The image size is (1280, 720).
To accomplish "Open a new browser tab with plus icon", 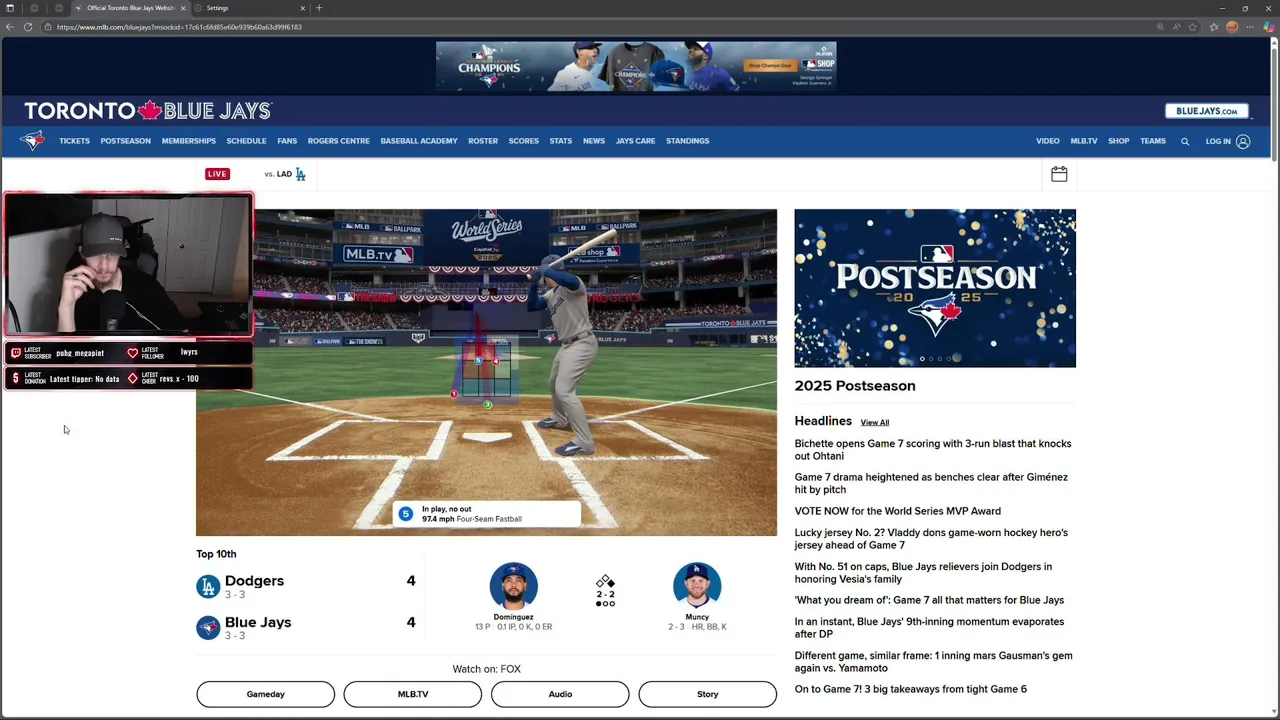I will click(319, 8).
